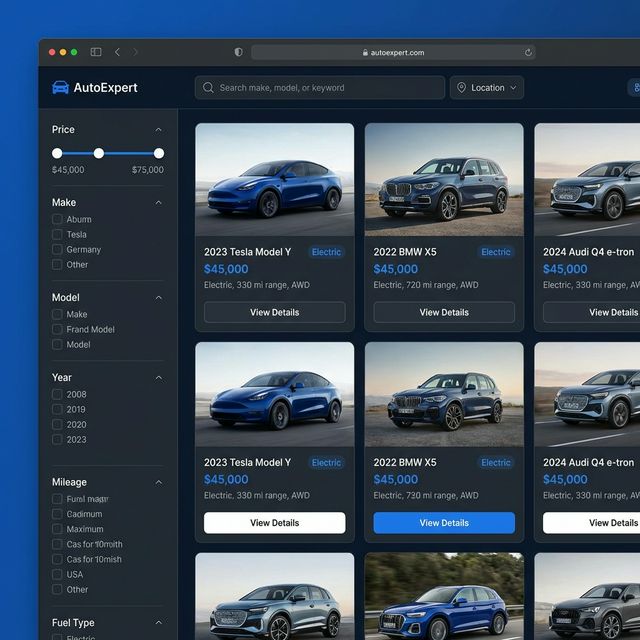640x640 pixels.
Task: Enable the Cadimum mileage checkbox
Action: point(57,514)
